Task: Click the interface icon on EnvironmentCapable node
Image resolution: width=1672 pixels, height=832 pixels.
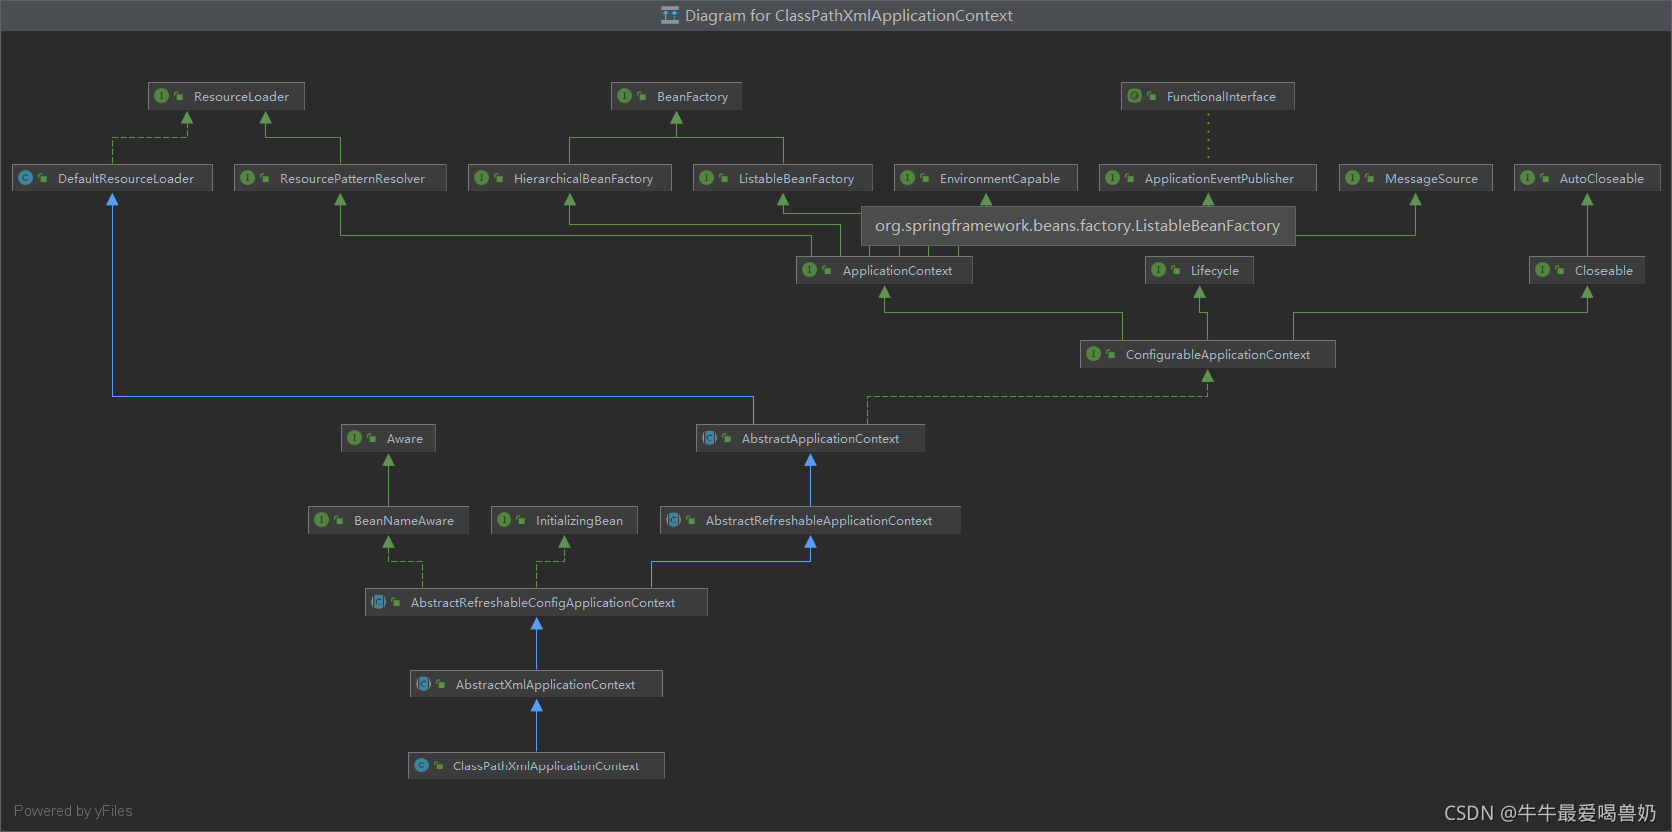Action: [x=908, y=178]
